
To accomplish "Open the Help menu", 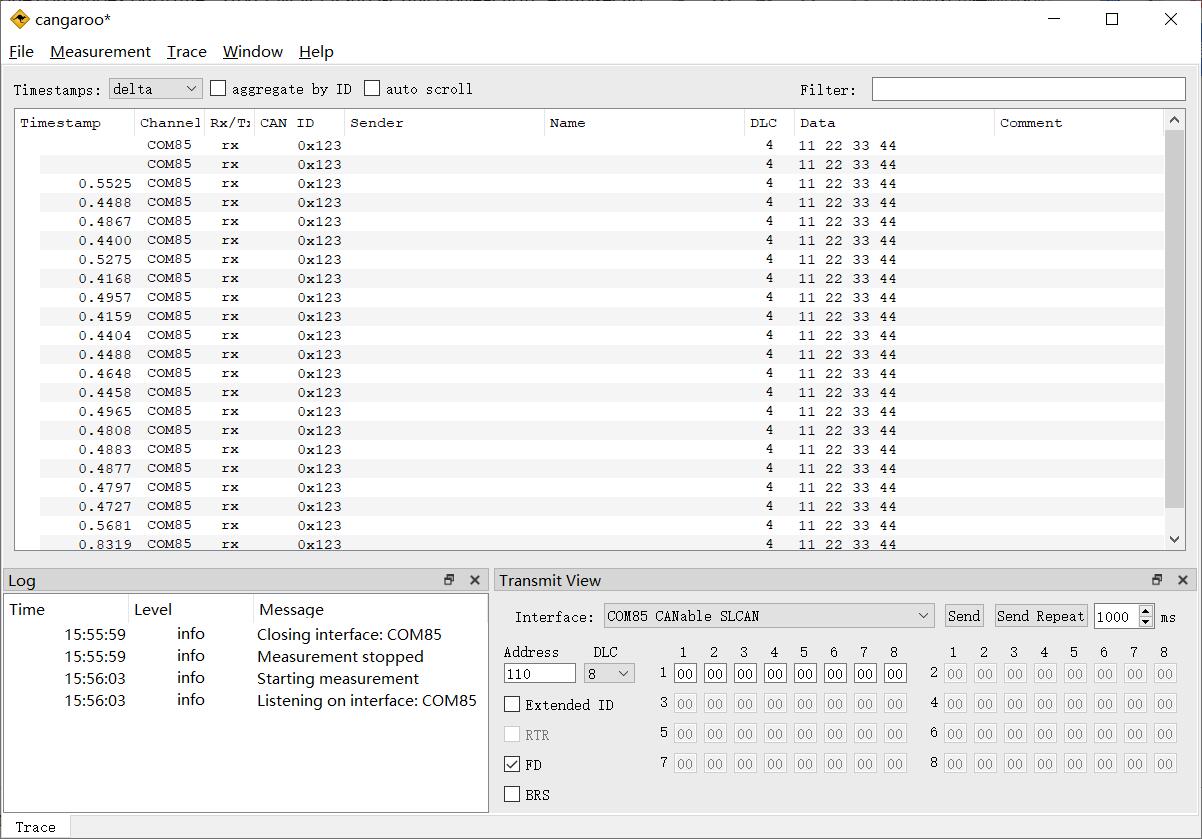I will [x=316, y=52].
